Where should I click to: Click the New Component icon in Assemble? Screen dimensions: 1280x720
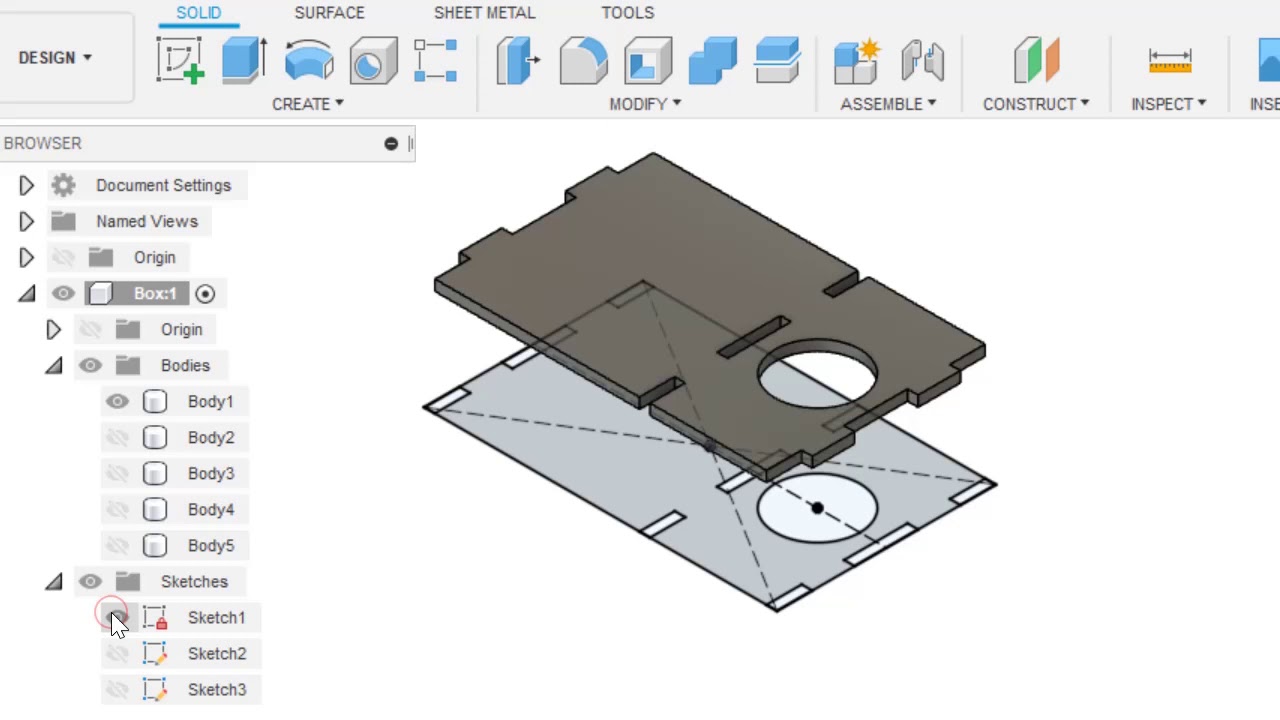tap(857, 60)
